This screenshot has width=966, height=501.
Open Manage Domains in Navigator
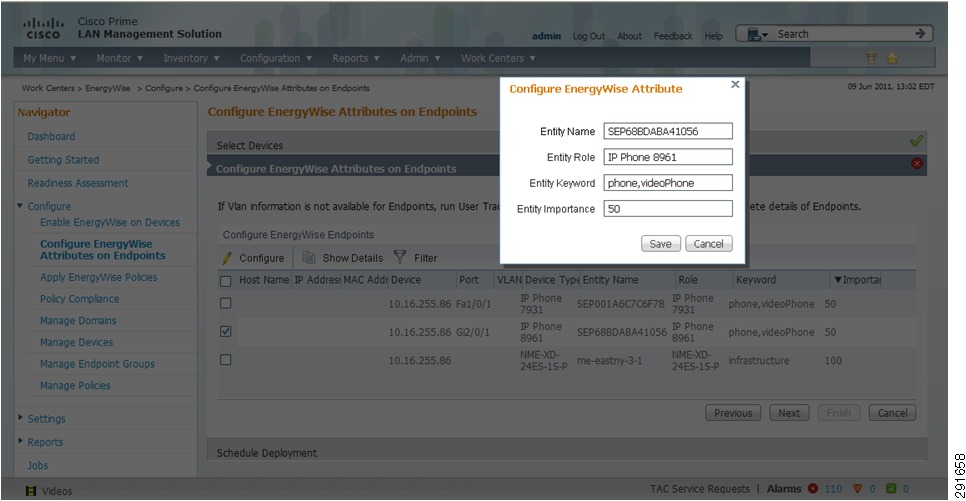78,320
